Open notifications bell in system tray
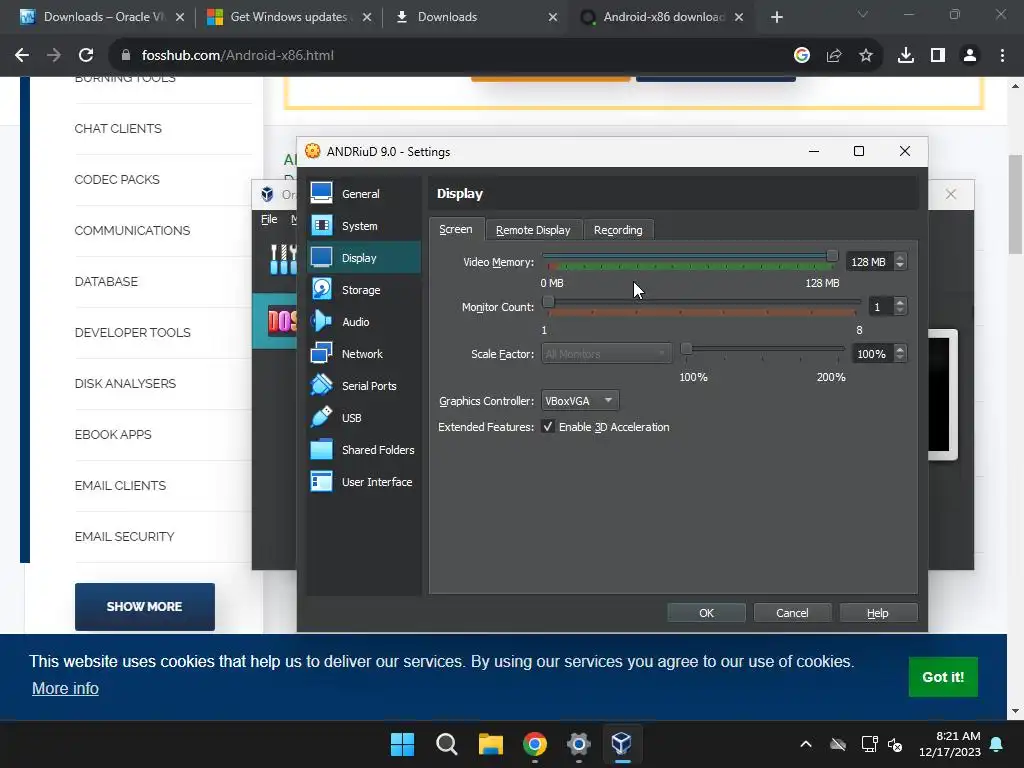1024x768 pixels. click(x=997, y=744)
